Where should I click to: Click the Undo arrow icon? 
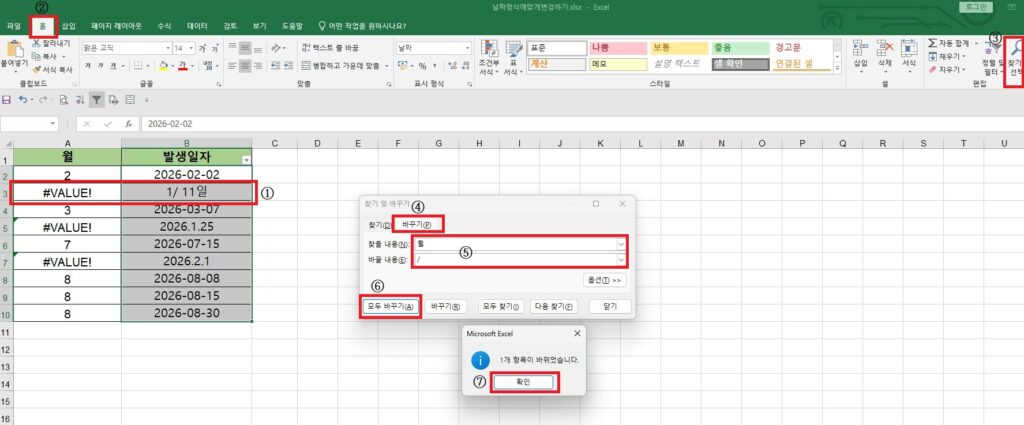point(23,100)
